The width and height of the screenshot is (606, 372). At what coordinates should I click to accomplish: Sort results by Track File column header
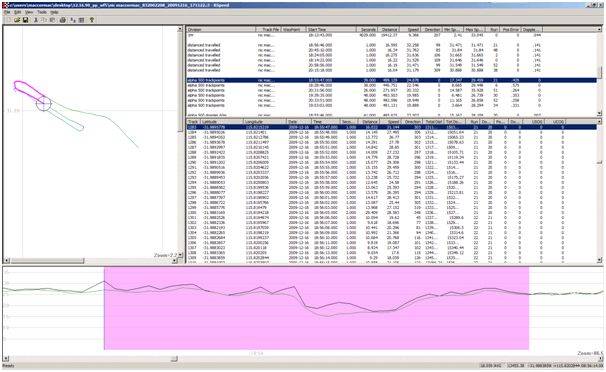coord(269,29)
